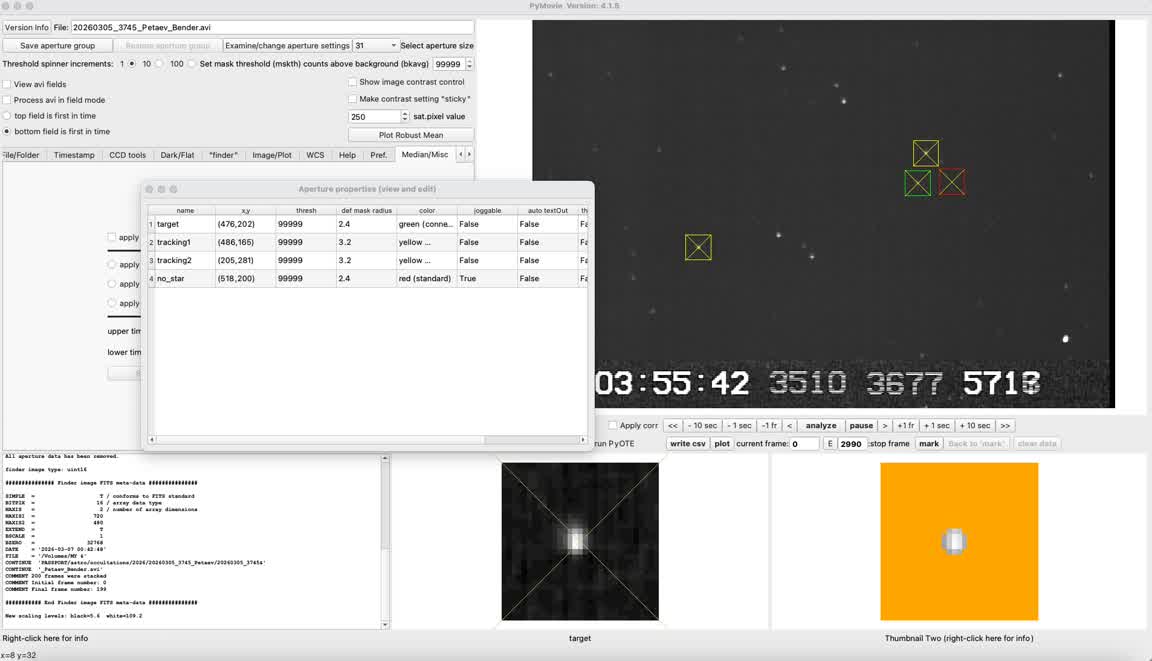The height and width of the screenshot is (661, 1152).
Task: Click the red no_star aperture box
Action: click(951, 182)
